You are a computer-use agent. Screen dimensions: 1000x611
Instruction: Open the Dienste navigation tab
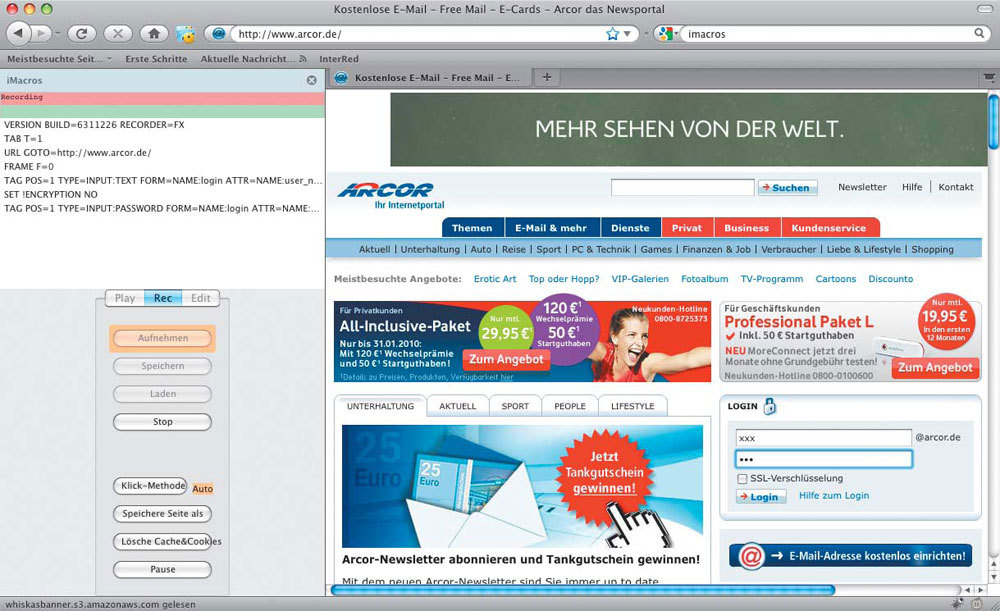tap(630, 228)
